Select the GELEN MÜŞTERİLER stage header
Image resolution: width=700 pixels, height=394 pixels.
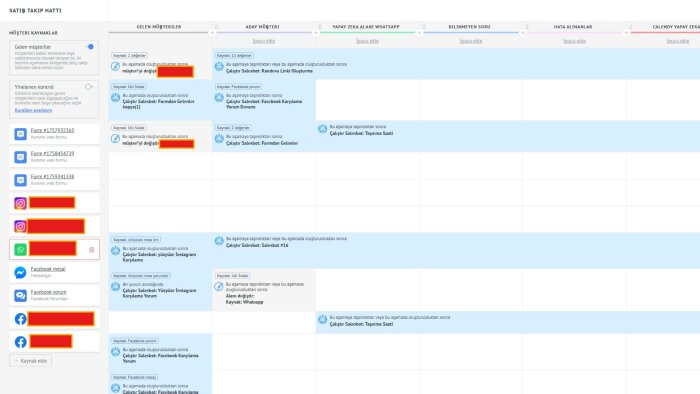click(159, 27)
